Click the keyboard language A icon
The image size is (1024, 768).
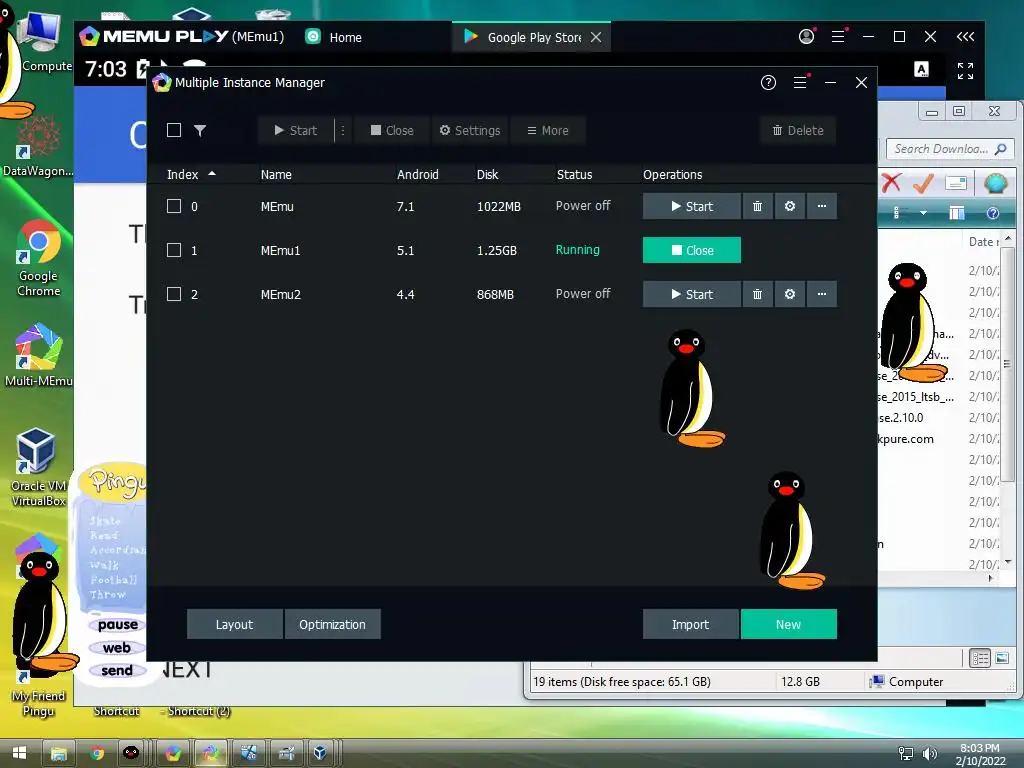tap(921, 69)
